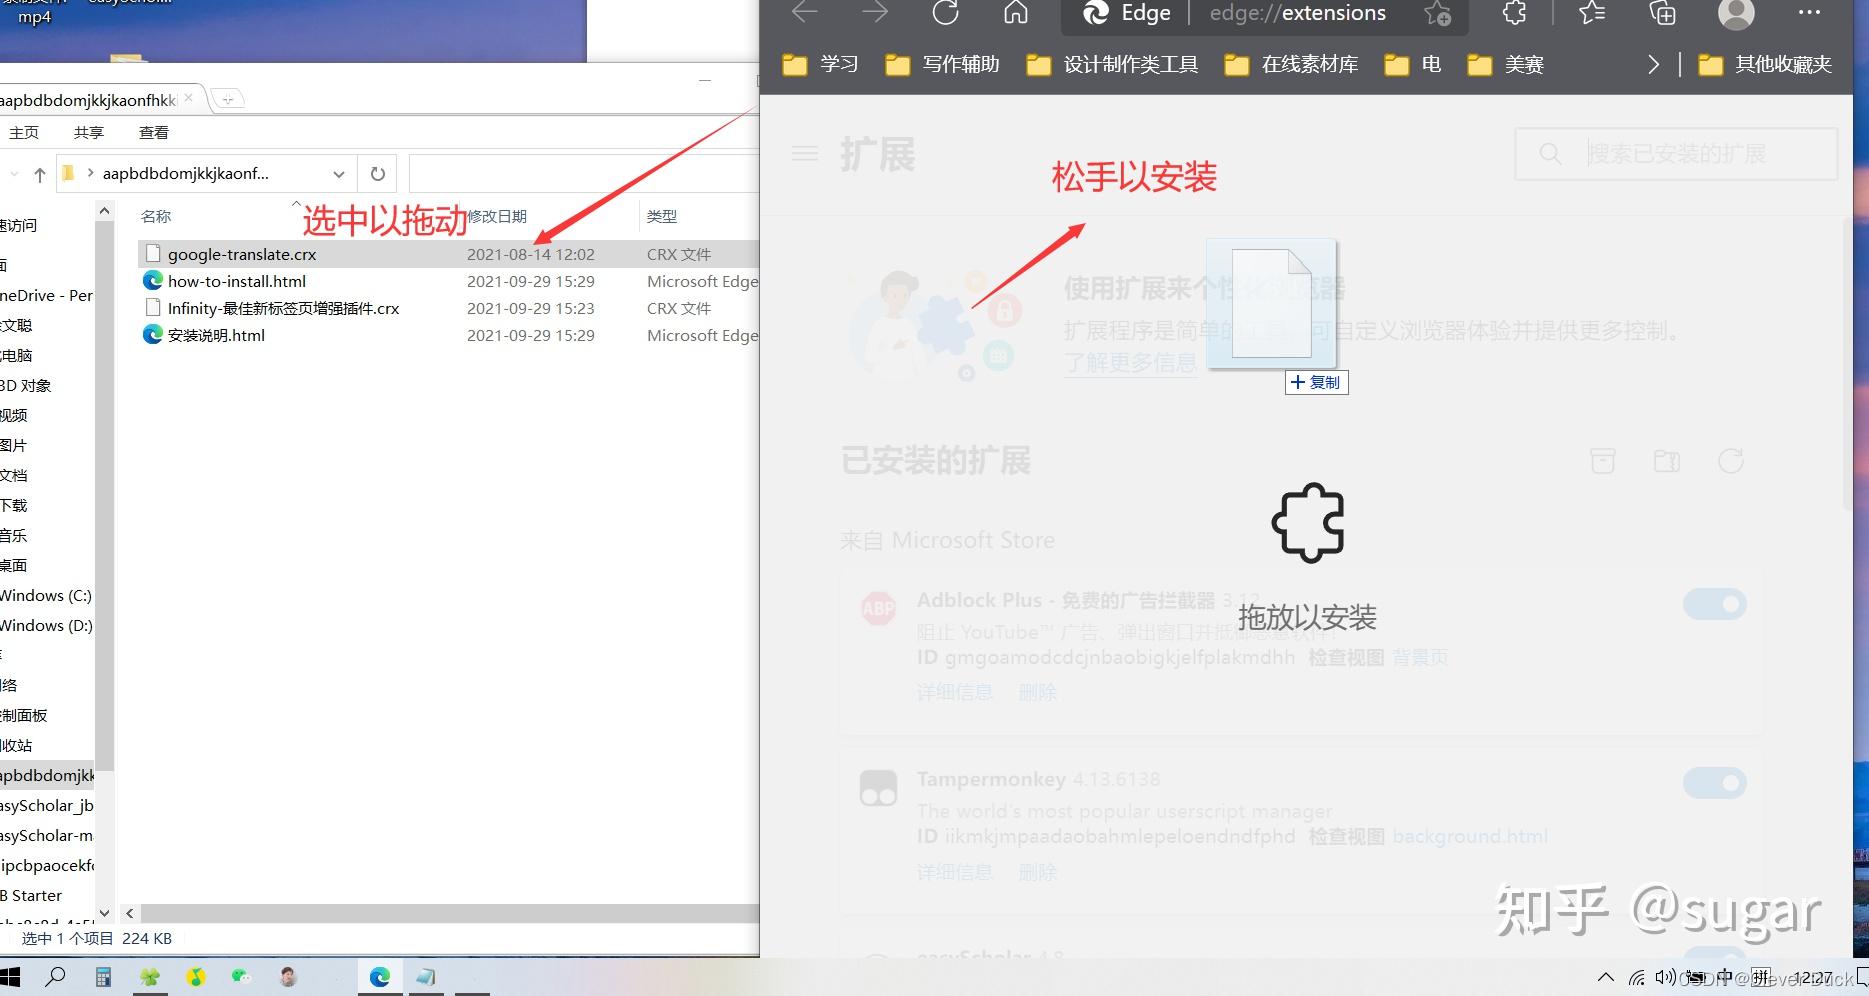The height and width of the screenshot is (996, 1869).
Task: Refresh the extensions page with the reload icon
Action: click(945, 13)
